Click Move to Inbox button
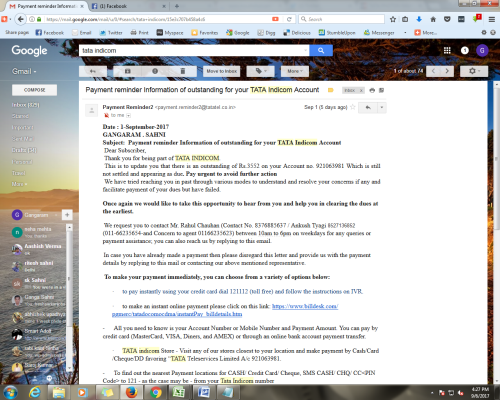The height and width of the screenshot is (400, 500). (221, 71)
